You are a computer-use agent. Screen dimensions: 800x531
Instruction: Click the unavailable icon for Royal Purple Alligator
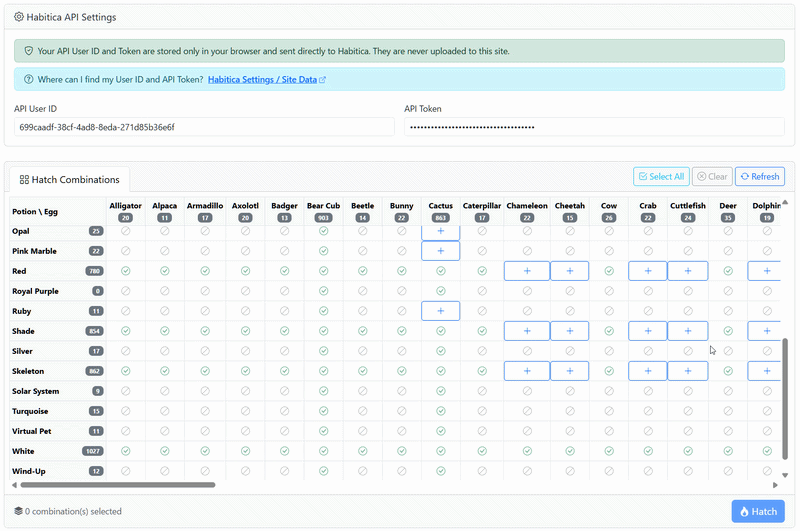click(126, 291)
